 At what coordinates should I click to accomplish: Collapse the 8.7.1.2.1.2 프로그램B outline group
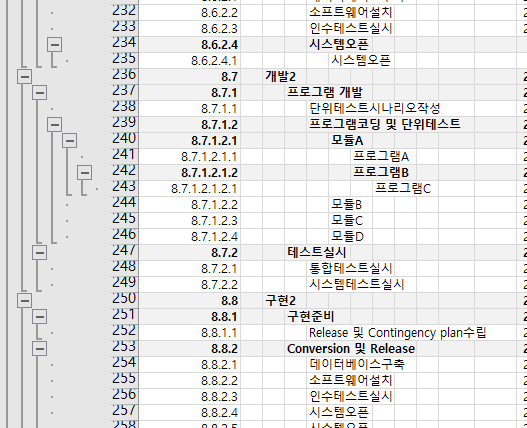[x=85, y=173]
